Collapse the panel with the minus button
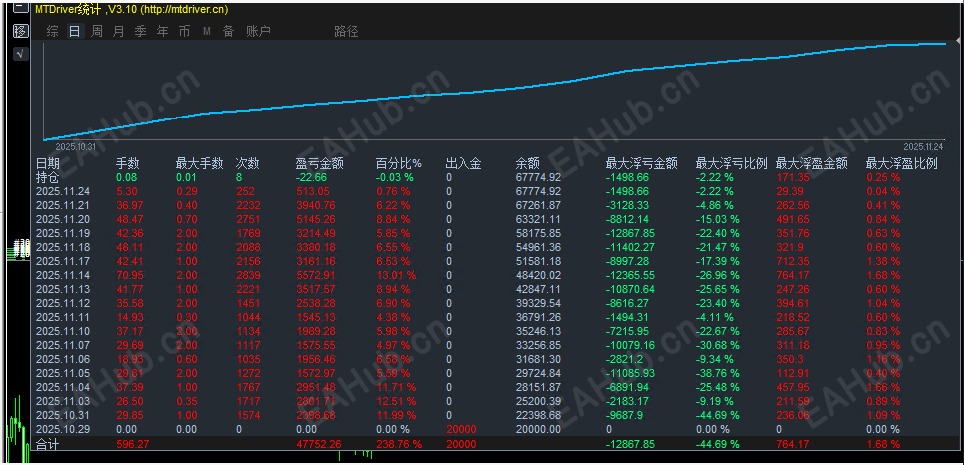This screenshot has height=465, width=964. click(21, 7)
